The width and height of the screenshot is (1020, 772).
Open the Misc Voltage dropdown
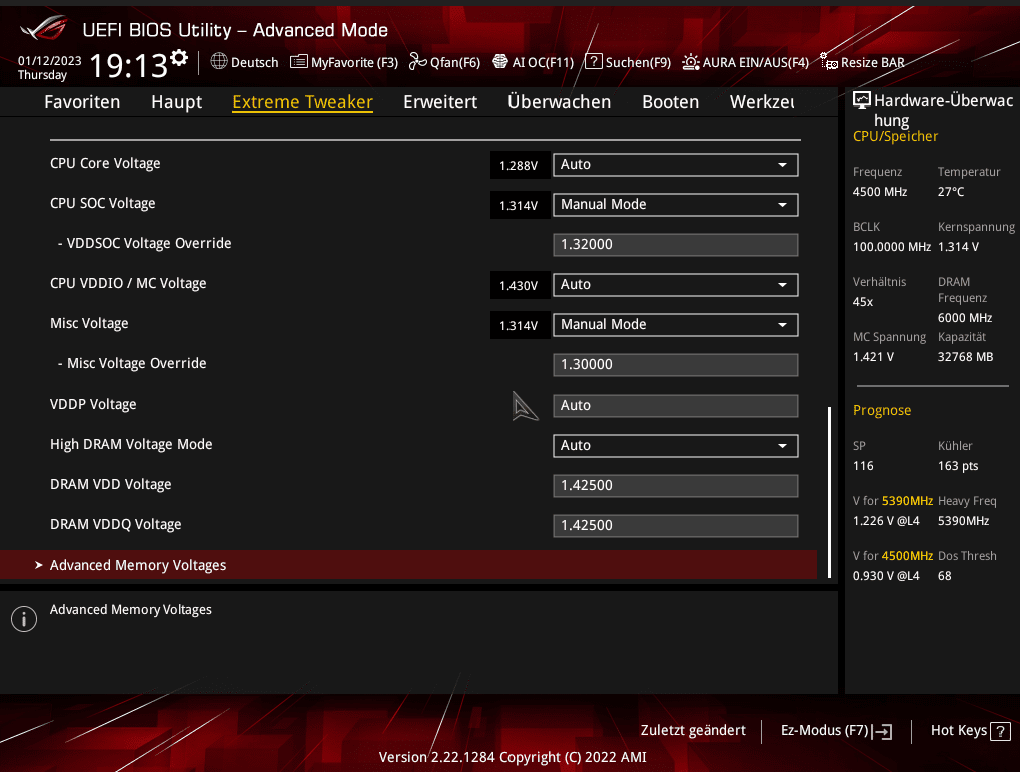pyautogui.click(x=675, y=325)
